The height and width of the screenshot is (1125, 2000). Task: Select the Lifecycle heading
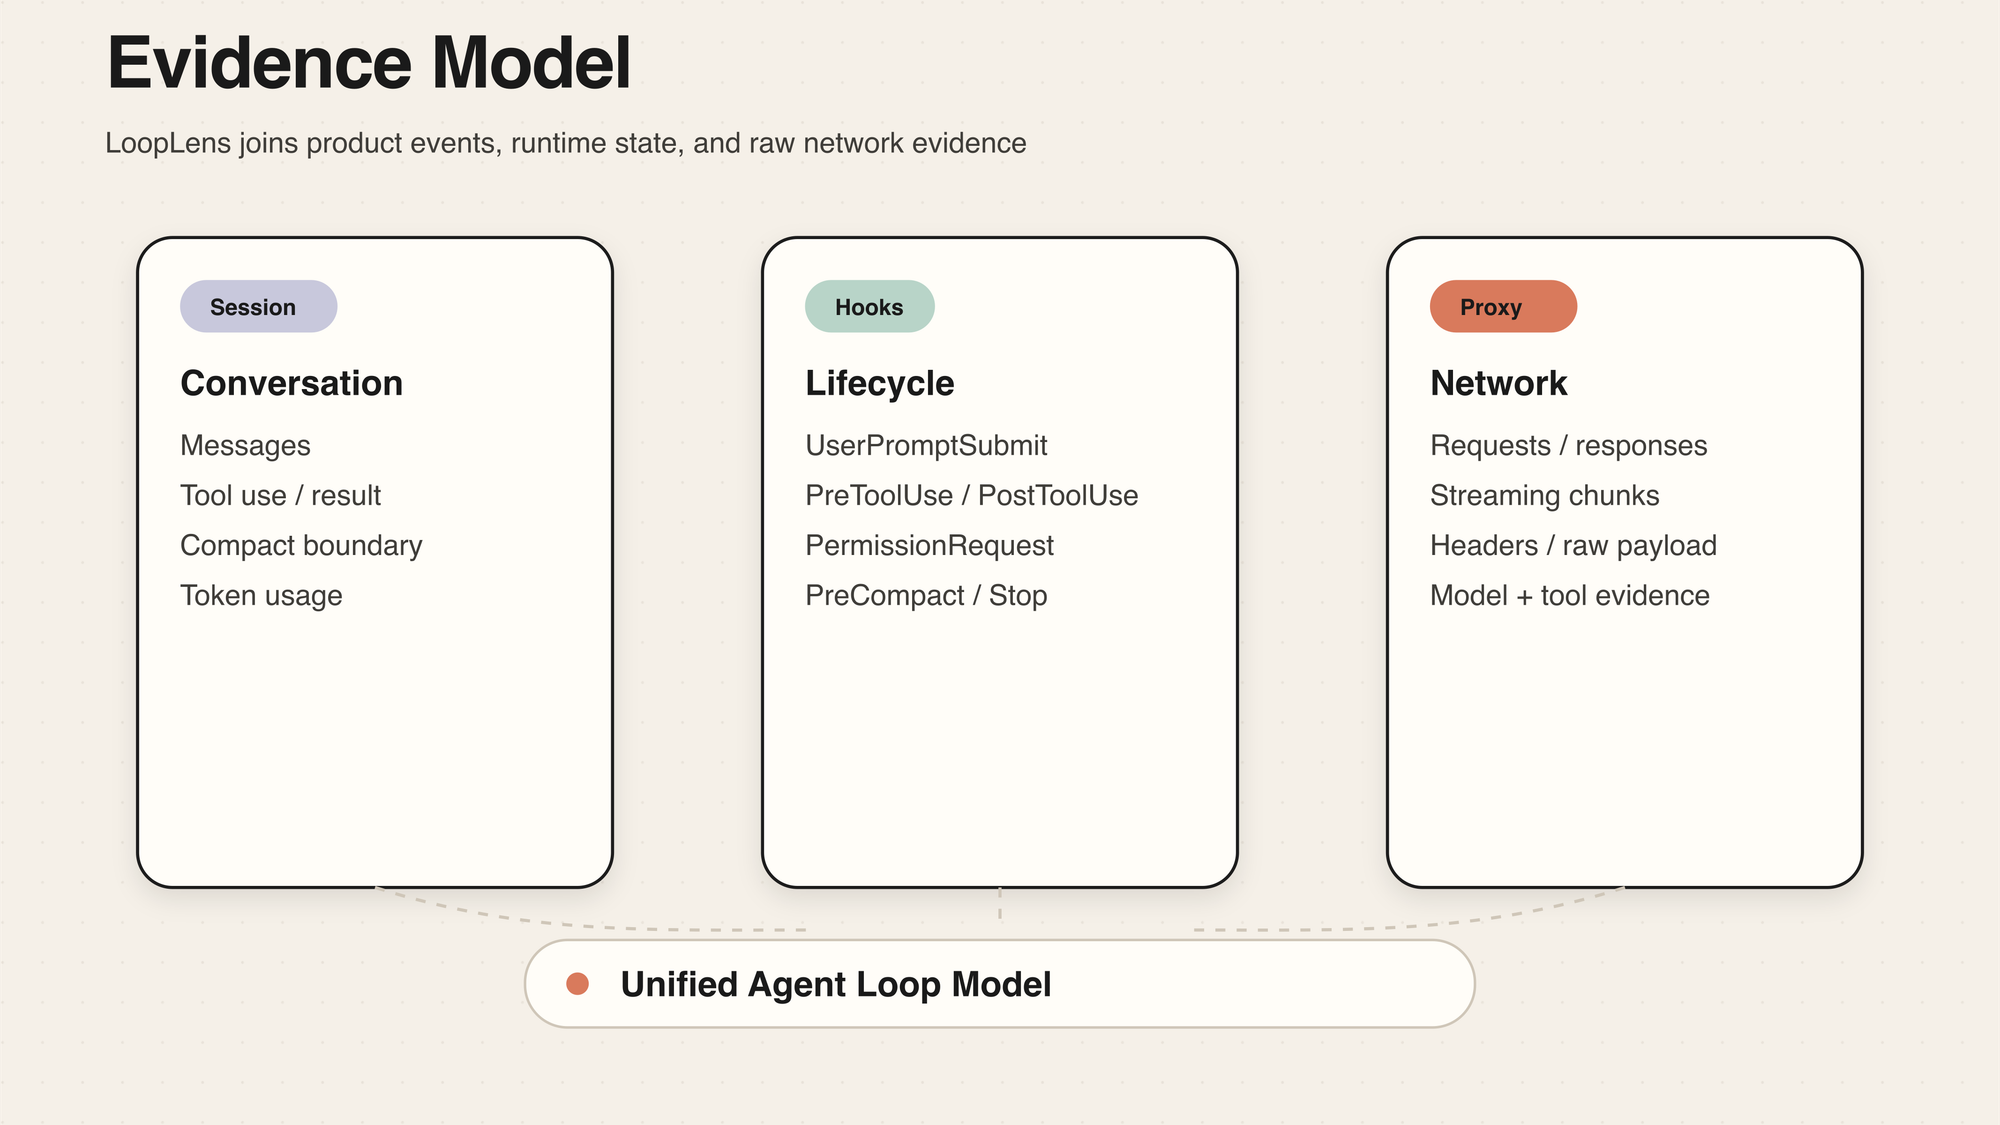point(879,383)
